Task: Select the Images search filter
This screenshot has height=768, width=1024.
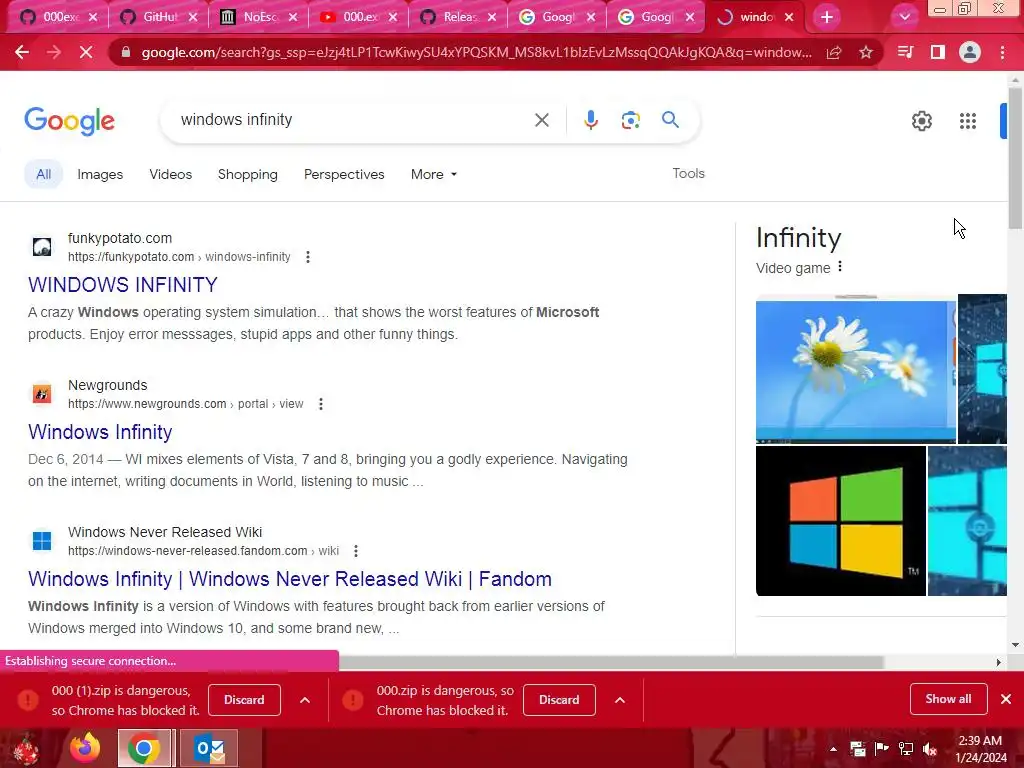Action: click(100, 174)
